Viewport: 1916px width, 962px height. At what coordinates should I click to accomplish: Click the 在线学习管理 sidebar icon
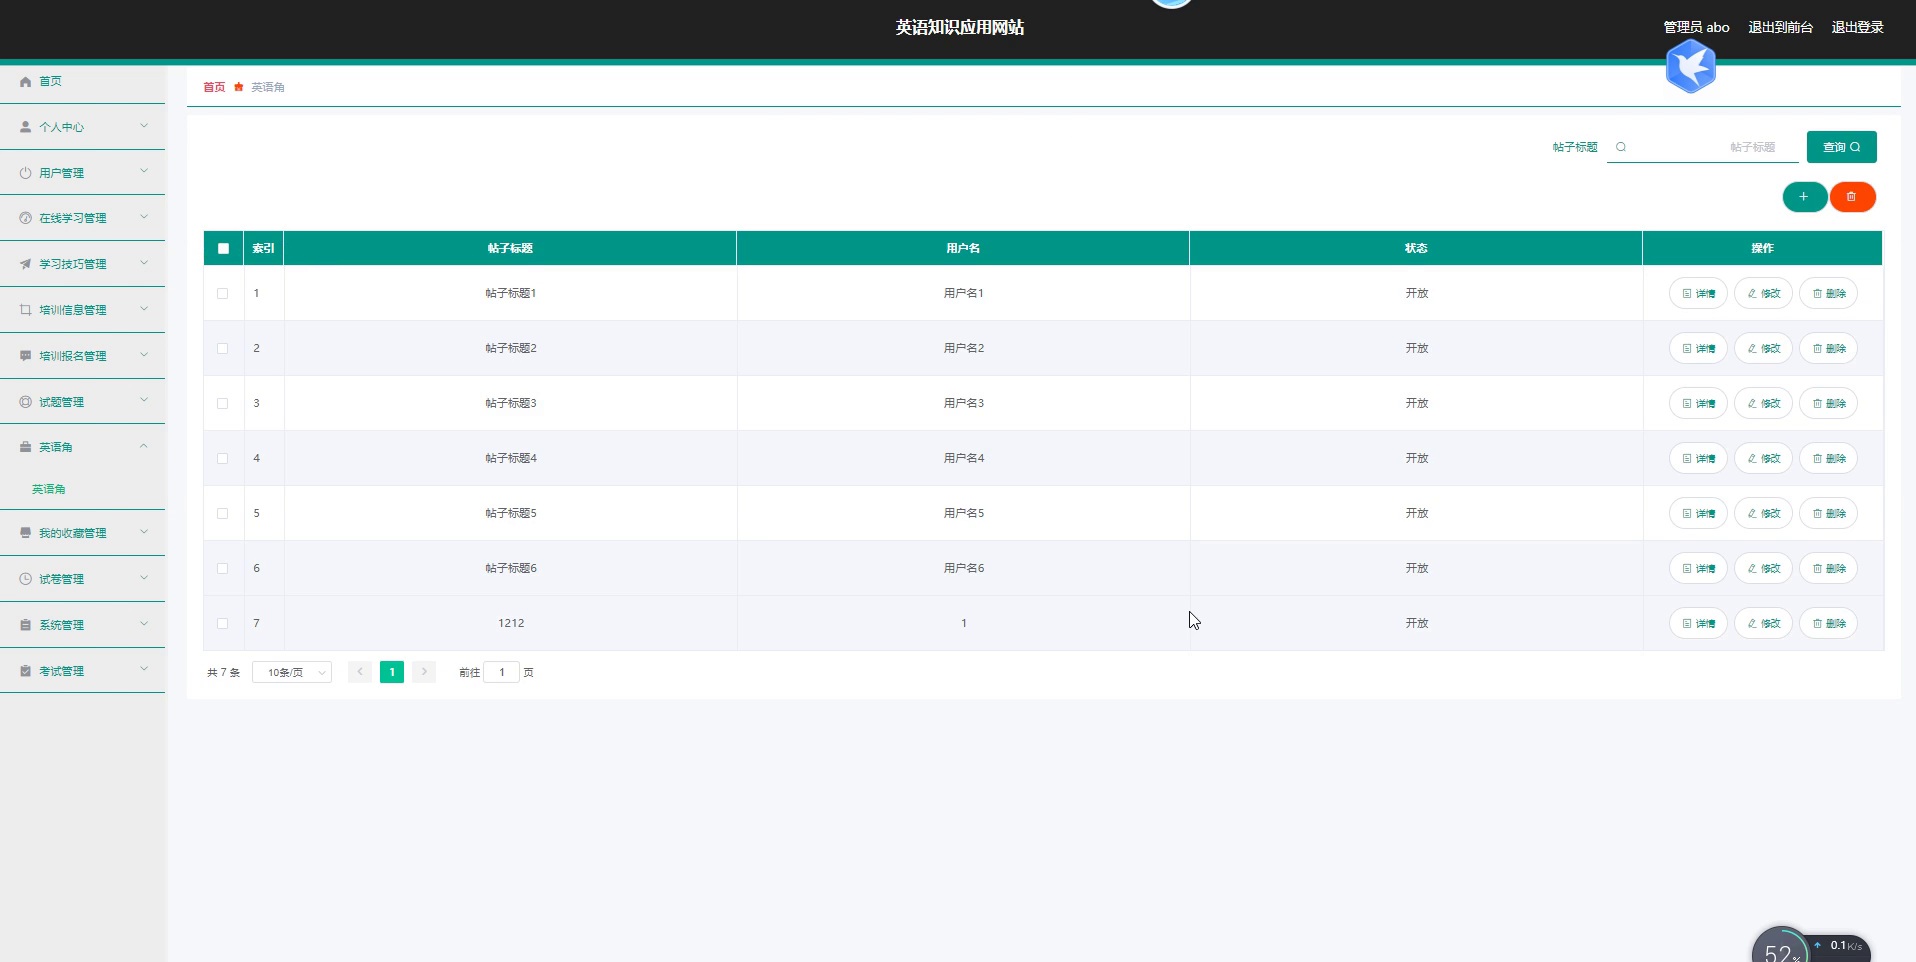coord(25,218)
